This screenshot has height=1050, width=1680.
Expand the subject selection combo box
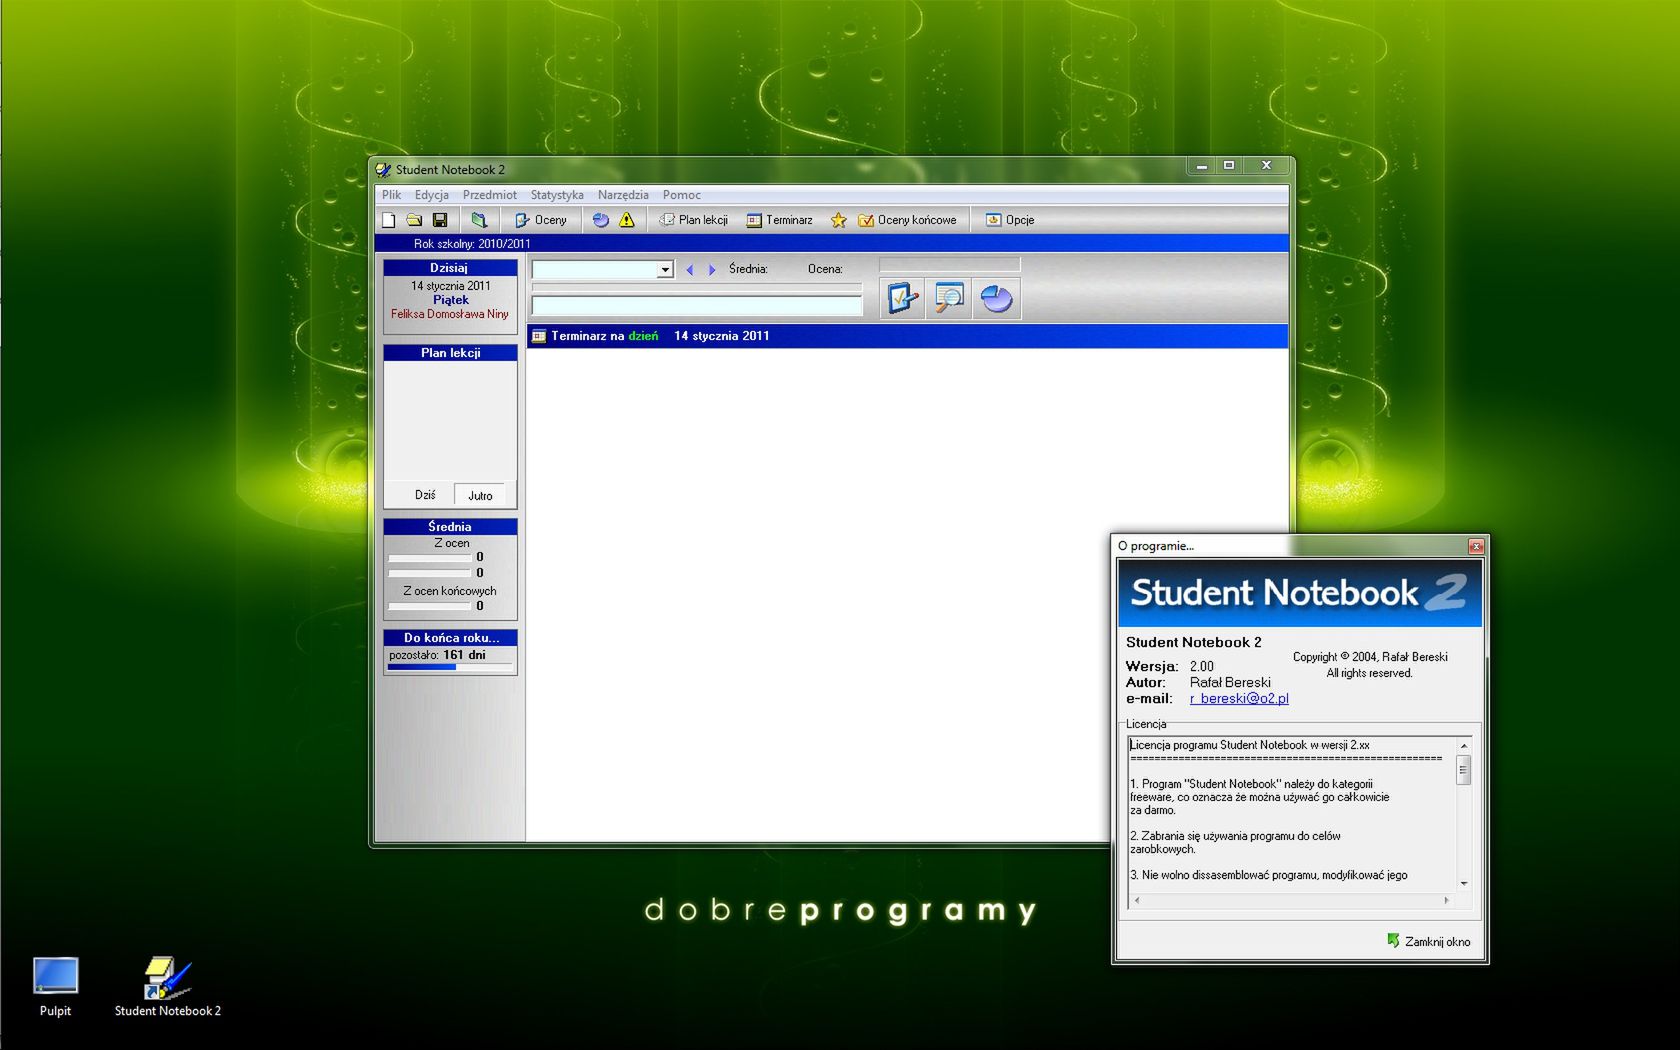click(665, 269)
